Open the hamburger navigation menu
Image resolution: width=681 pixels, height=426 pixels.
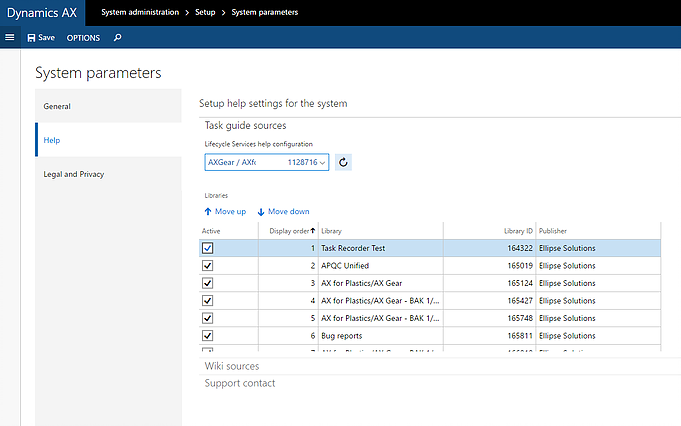point(10,37)
